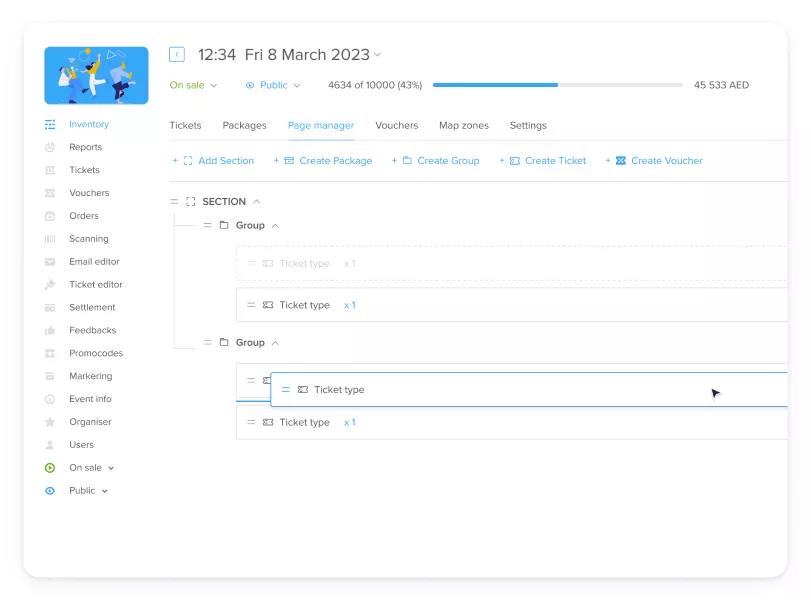Click the Event info icon in sidebar
Screen dimensions: 811x600
(x=50, y=399)
